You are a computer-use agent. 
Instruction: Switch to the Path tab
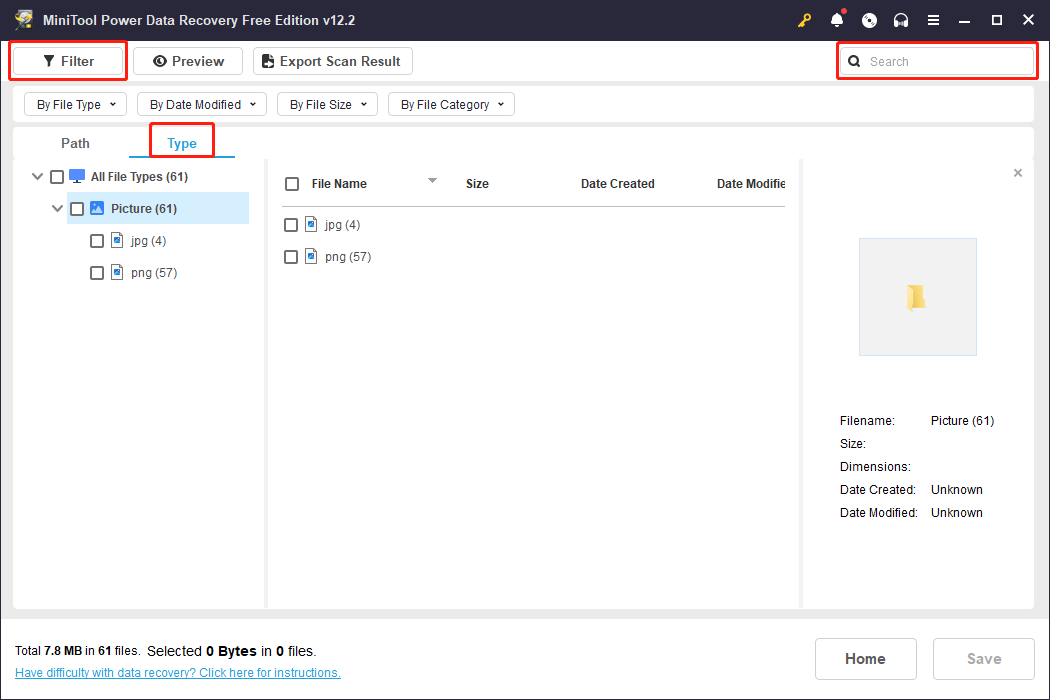[75, 143]
